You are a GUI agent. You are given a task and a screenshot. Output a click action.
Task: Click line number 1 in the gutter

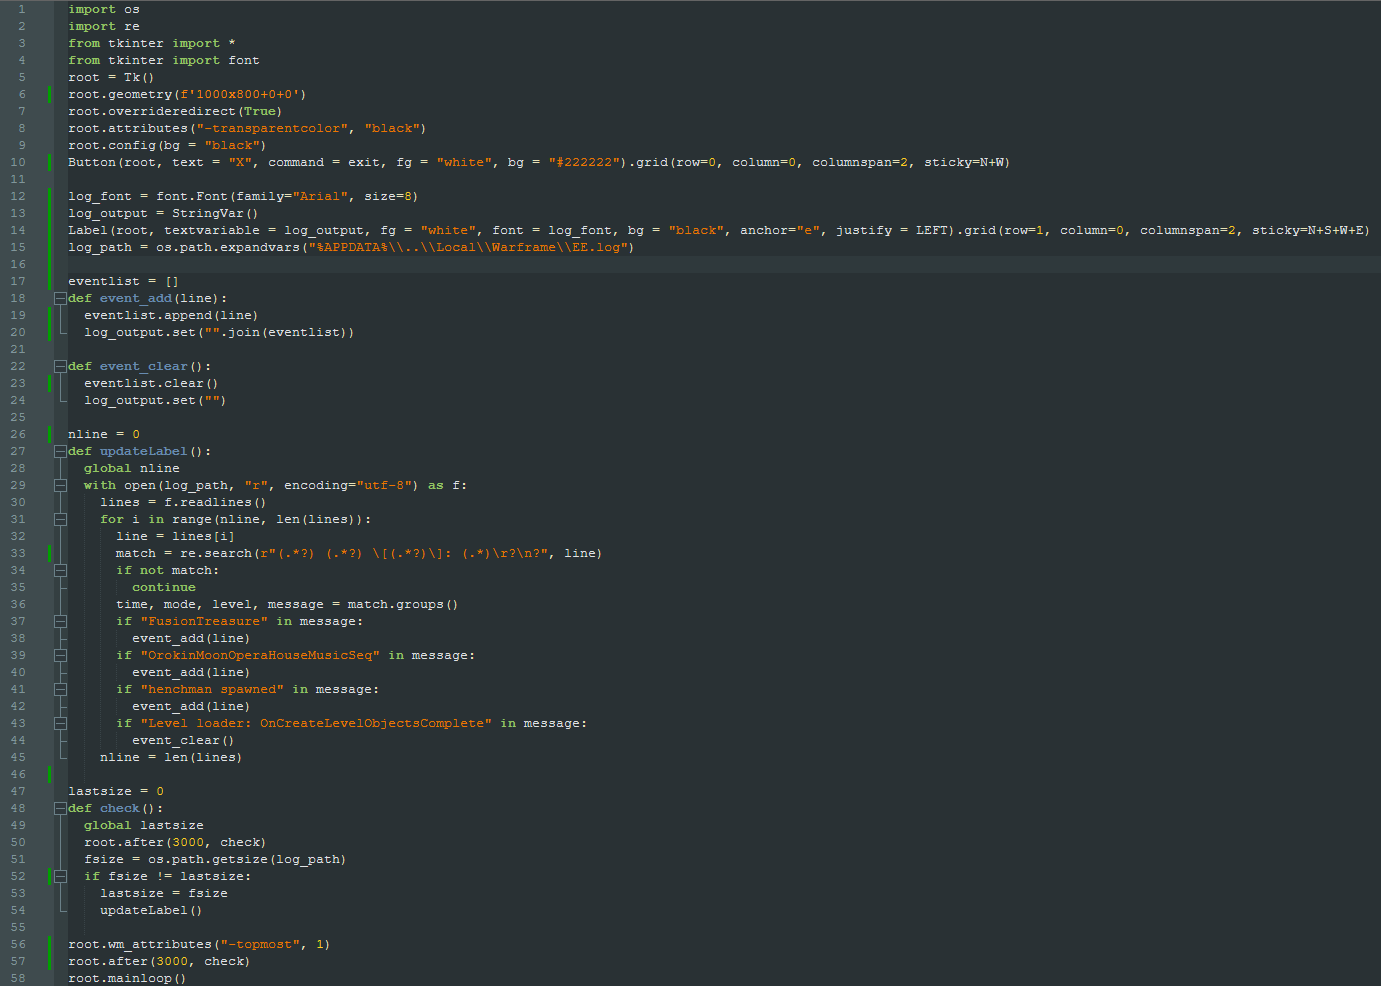(21, 9)
